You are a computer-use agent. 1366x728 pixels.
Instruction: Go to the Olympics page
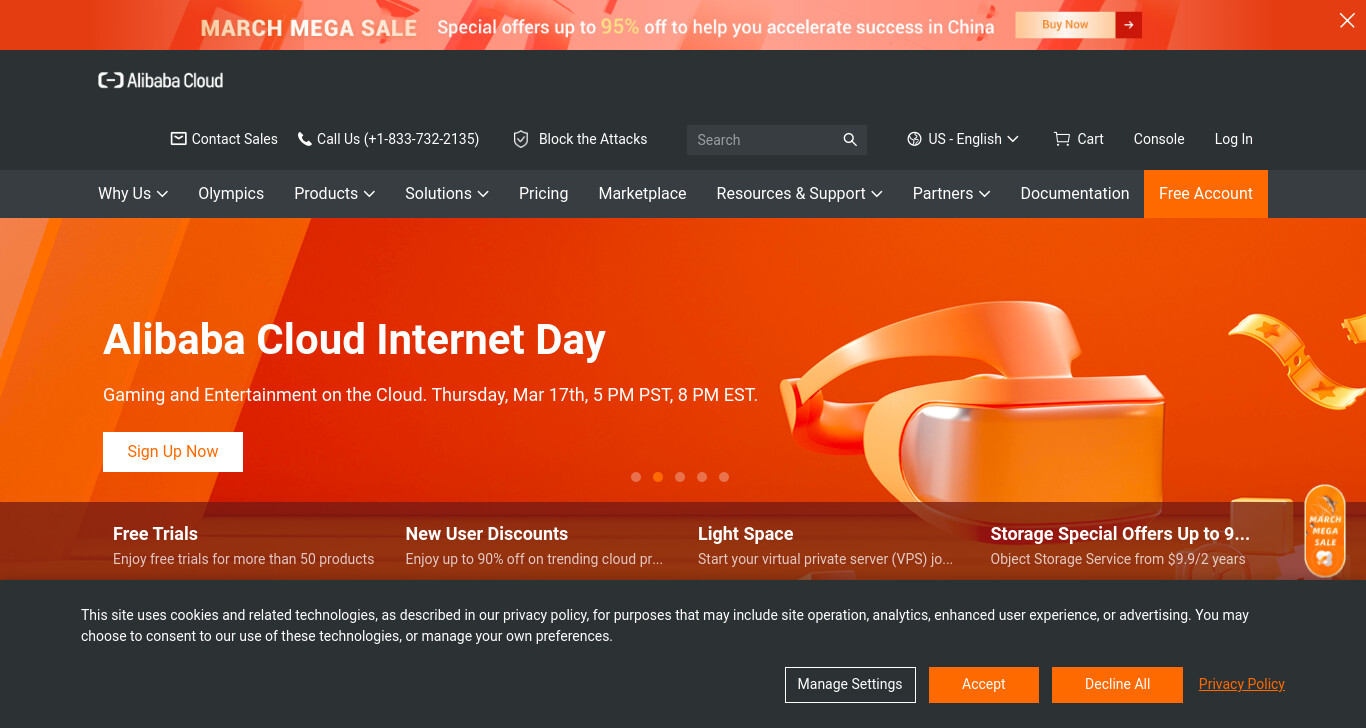tap(231, 194)
